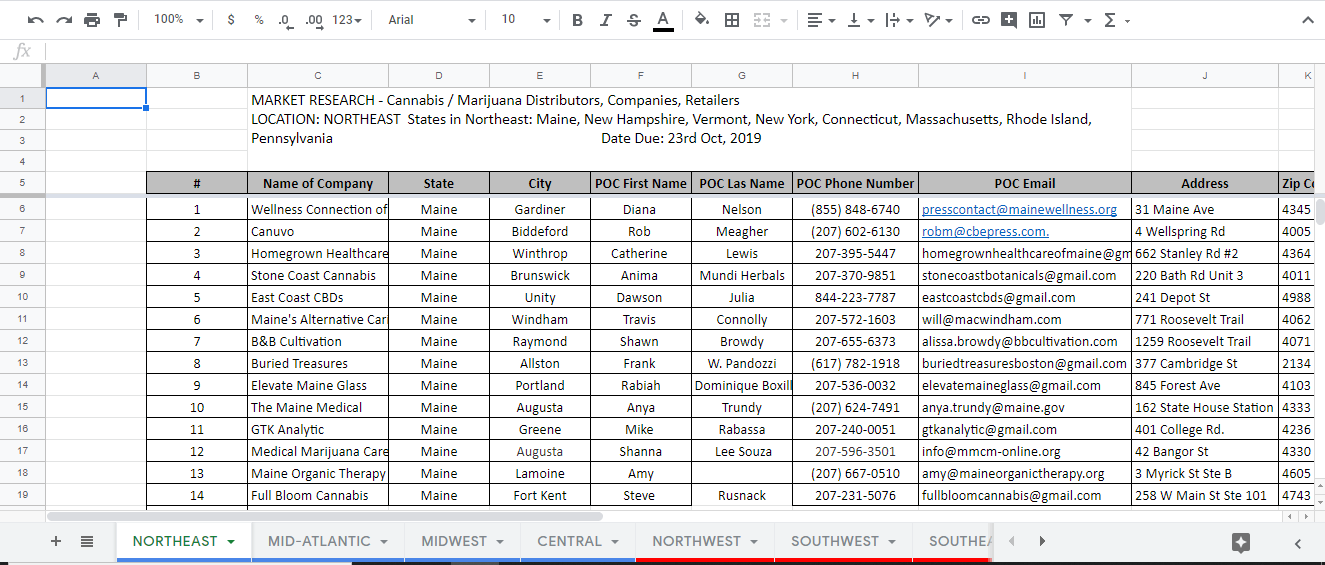
Task: Switch to the MIDWEST sheet tab
Action: 453,541
